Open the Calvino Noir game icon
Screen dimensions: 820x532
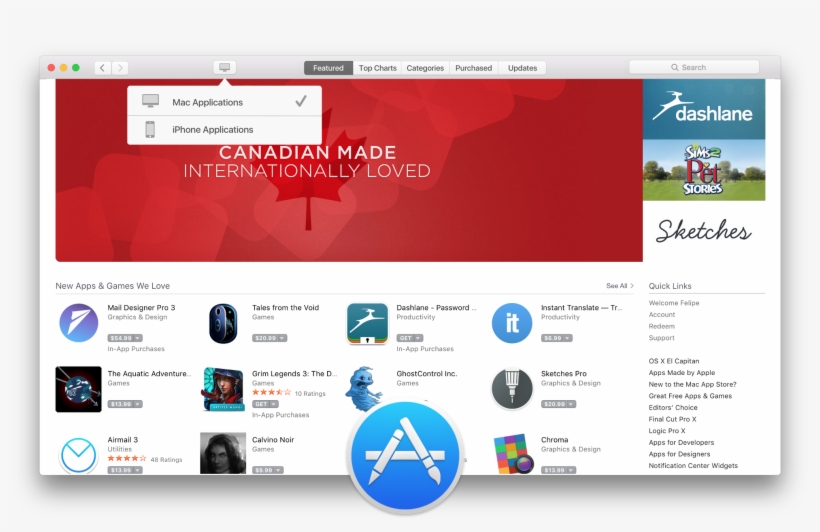coord(223,453)
